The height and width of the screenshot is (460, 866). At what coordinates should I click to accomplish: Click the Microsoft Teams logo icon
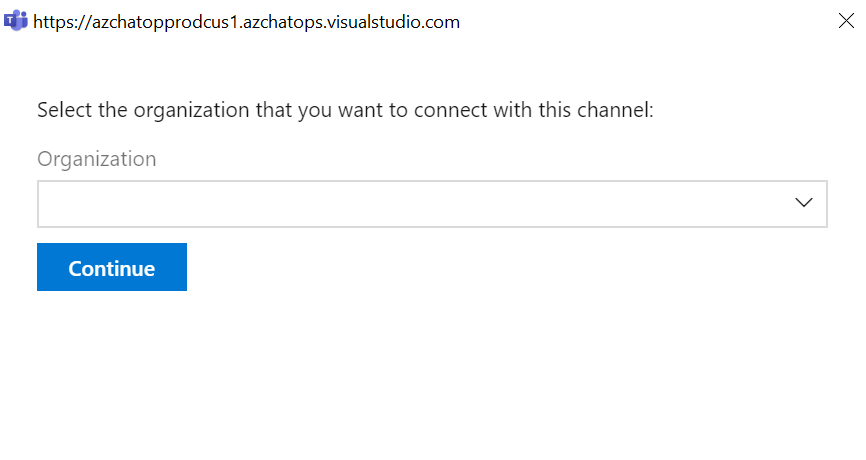click(16, 21)
